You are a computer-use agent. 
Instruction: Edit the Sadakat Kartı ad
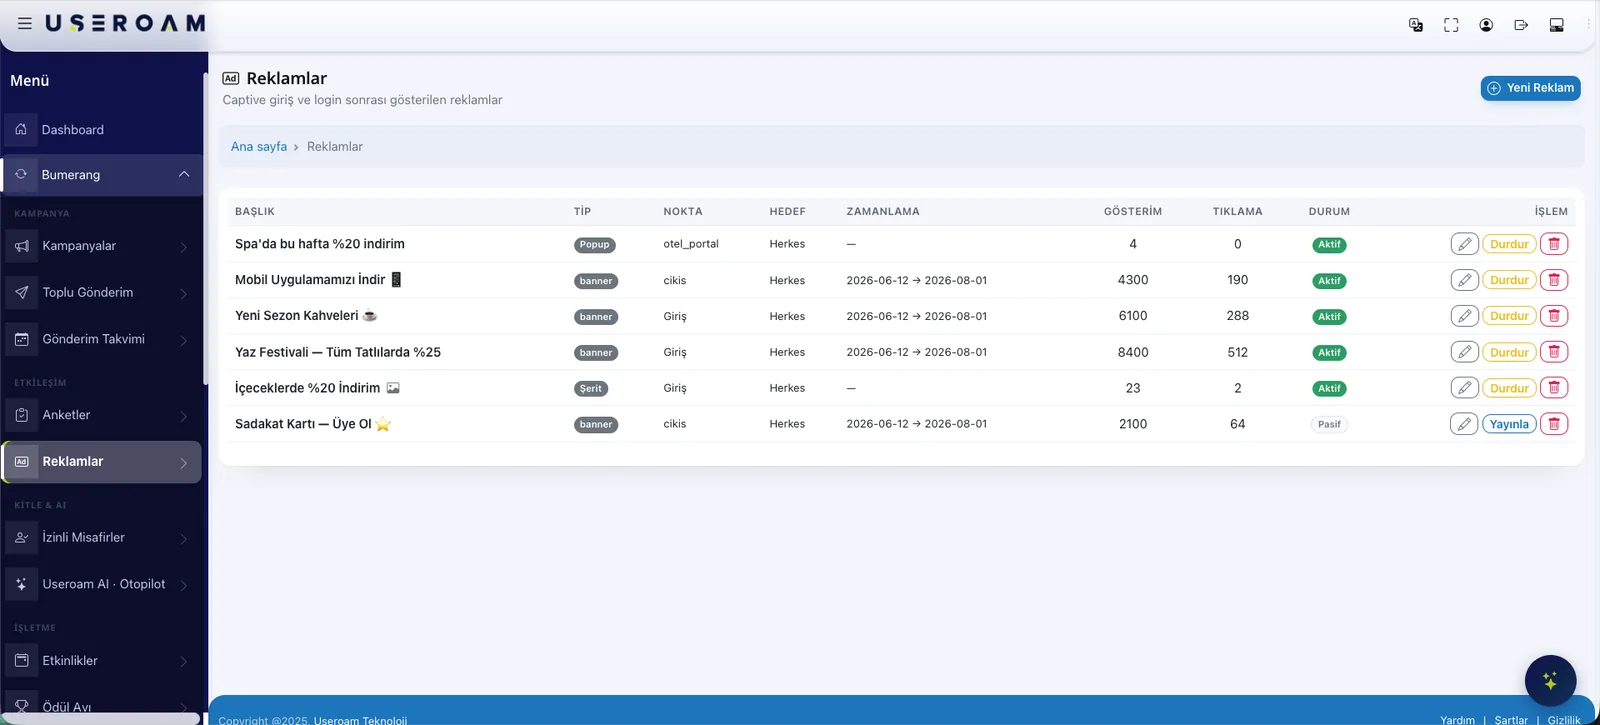click(1464, 424)
